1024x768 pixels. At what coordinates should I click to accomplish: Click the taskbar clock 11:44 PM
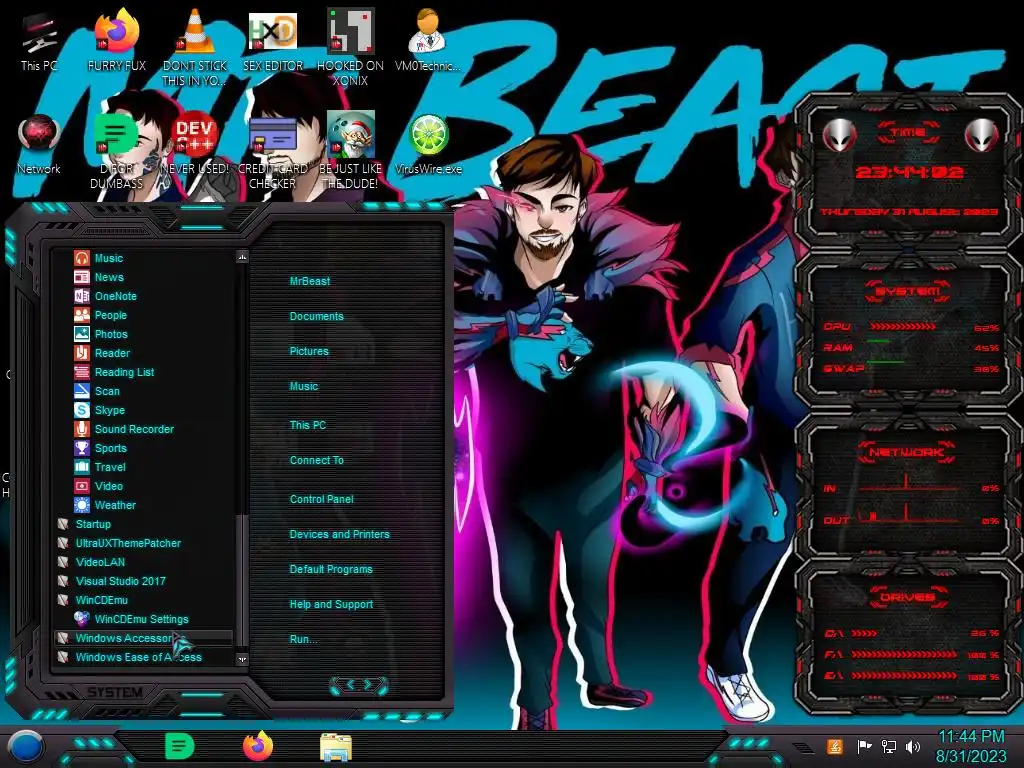click(971, 737)
